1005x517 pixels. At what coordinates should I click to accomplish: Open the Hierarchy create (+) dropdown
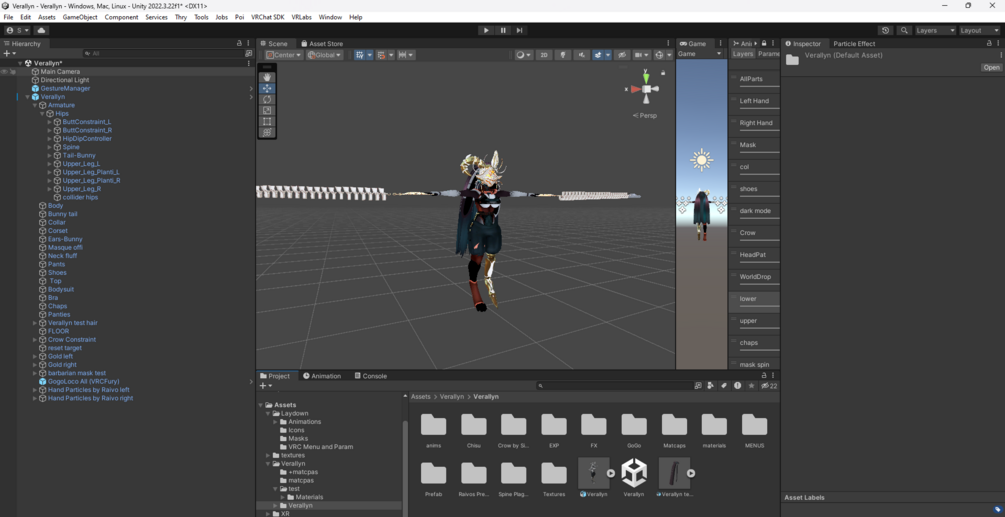pos(9,54)
